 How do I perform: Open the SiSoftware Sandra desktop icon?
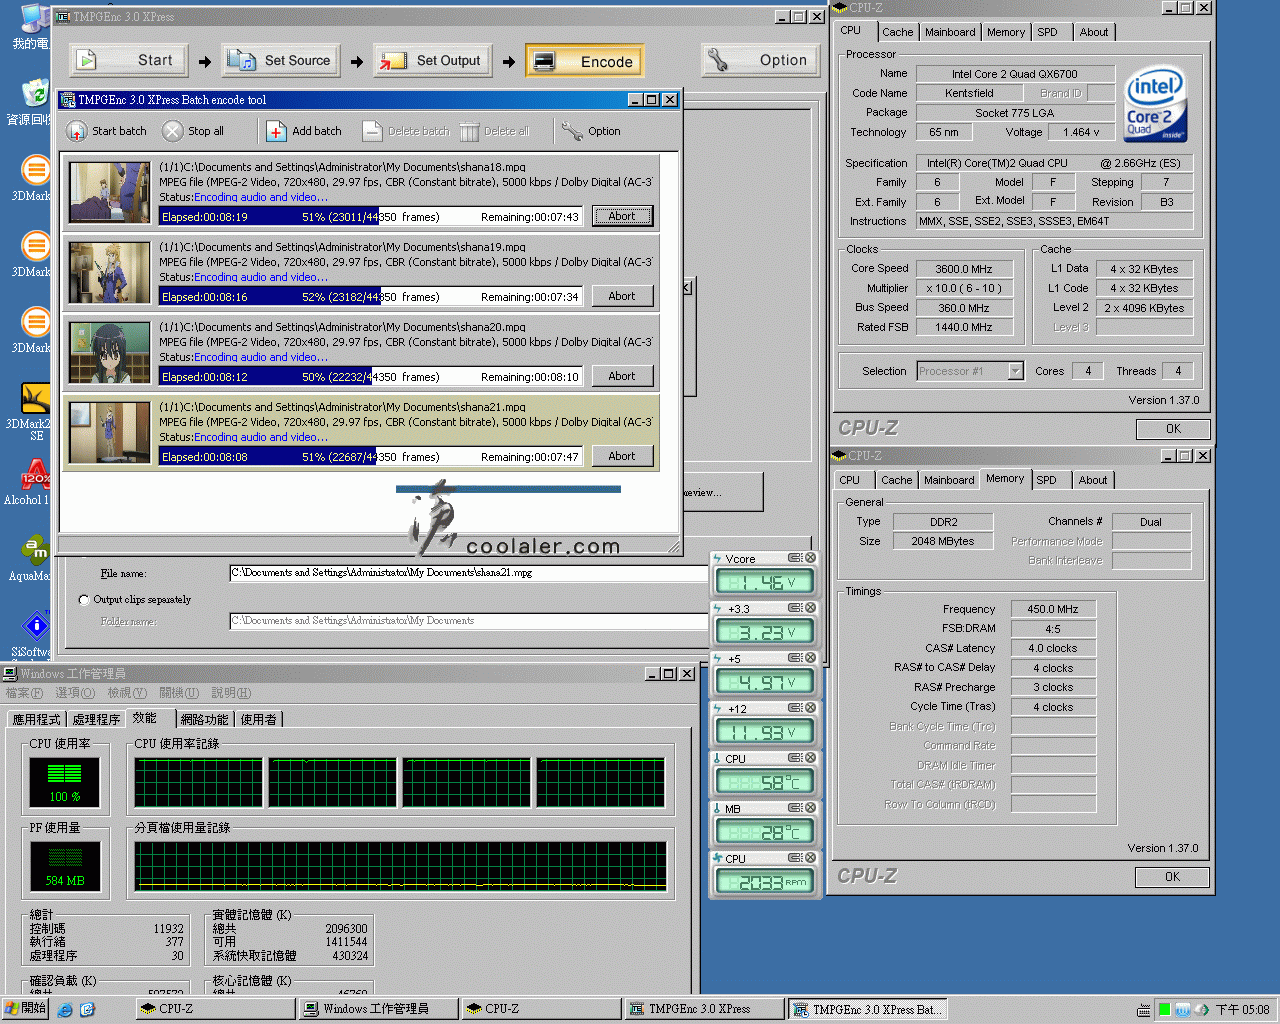coord(33,634)
